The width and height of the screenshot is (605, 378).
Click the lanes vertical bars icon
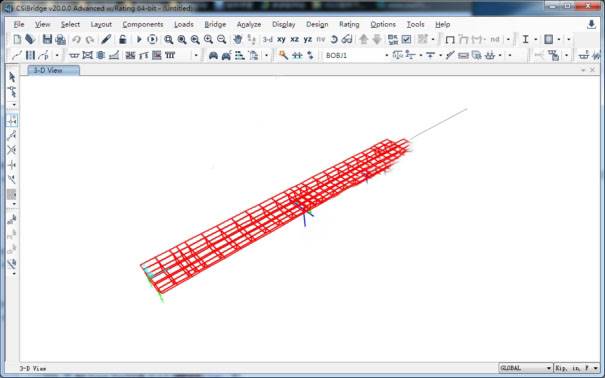(30, 55)
